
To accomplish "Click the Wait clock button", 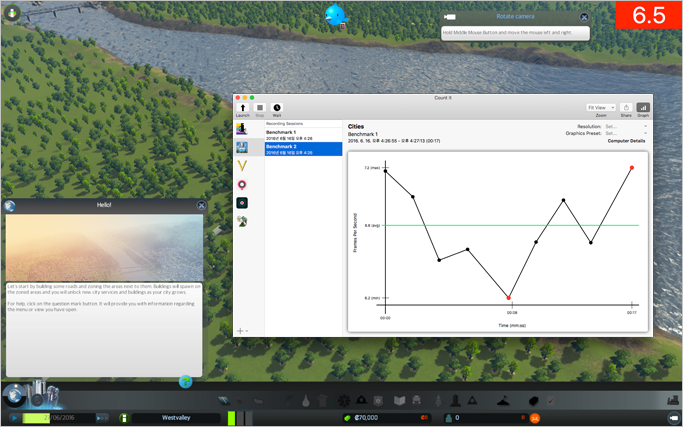I will coord(277,108).
